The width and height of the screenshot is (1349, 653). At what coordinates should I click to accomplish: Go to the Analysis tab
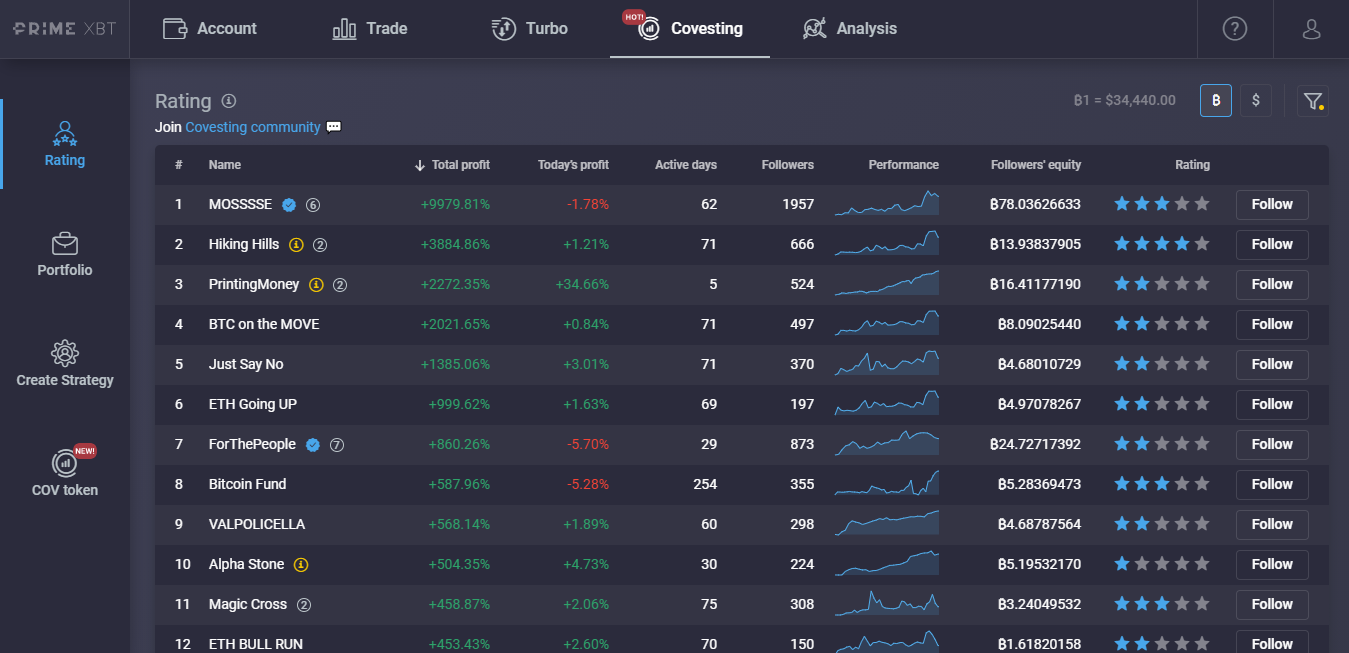click(850, 29)
